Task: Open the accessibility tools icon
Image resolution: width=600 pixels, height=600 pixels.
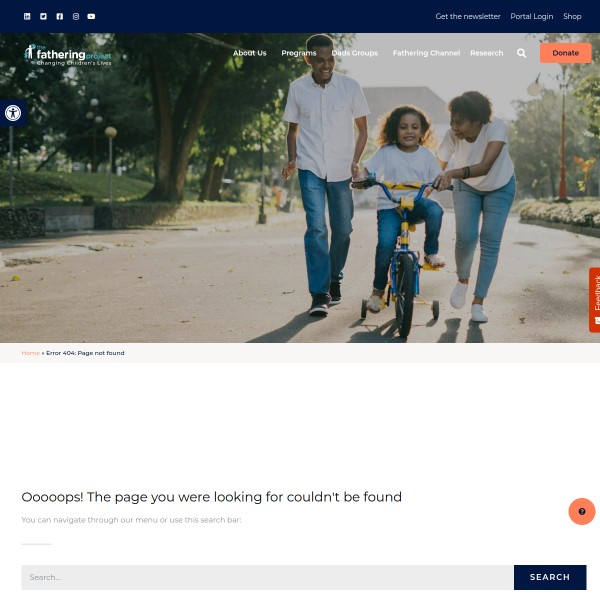Action: click(x=13, y=113)
